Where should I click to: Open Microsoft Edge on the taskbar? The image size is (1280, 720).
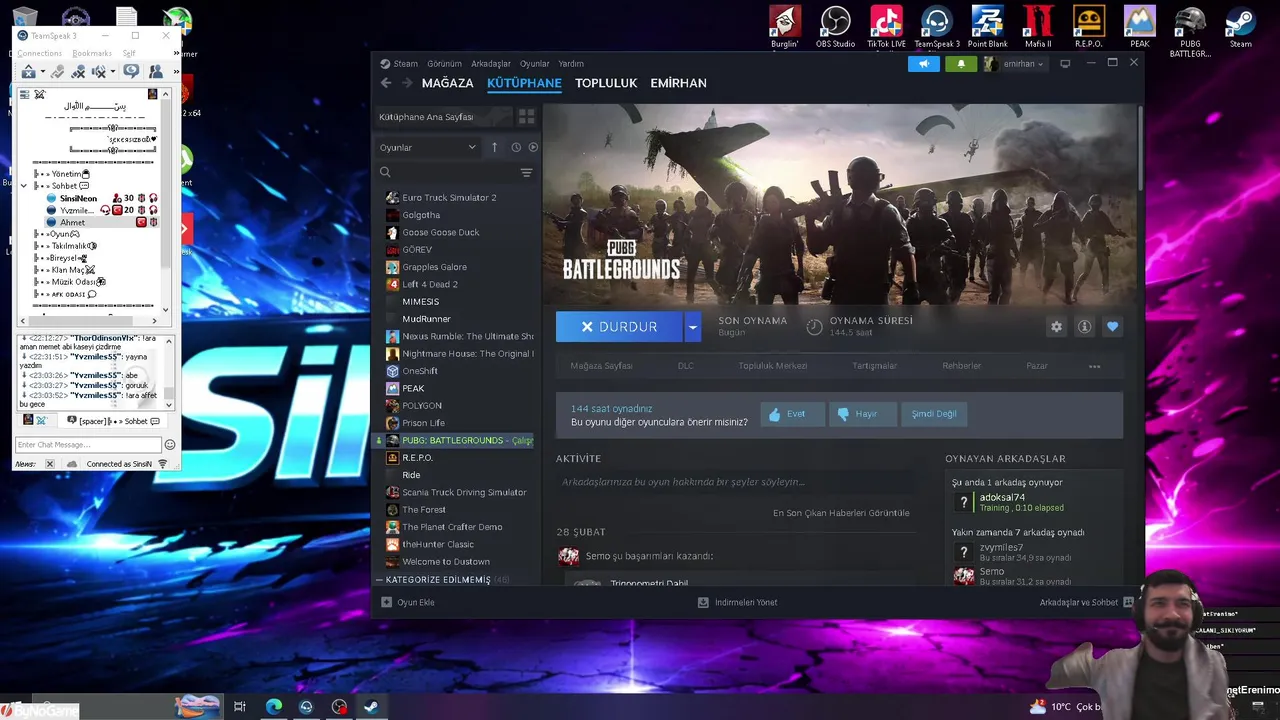tap(273, 707)
